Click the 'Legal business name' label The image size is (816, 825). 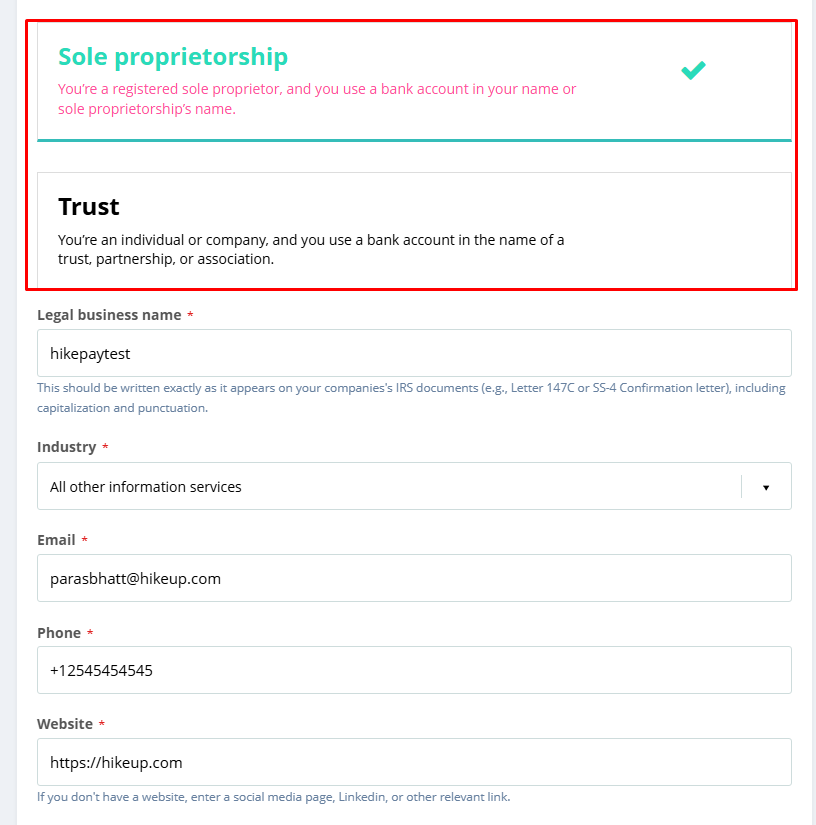pos(109,315)
